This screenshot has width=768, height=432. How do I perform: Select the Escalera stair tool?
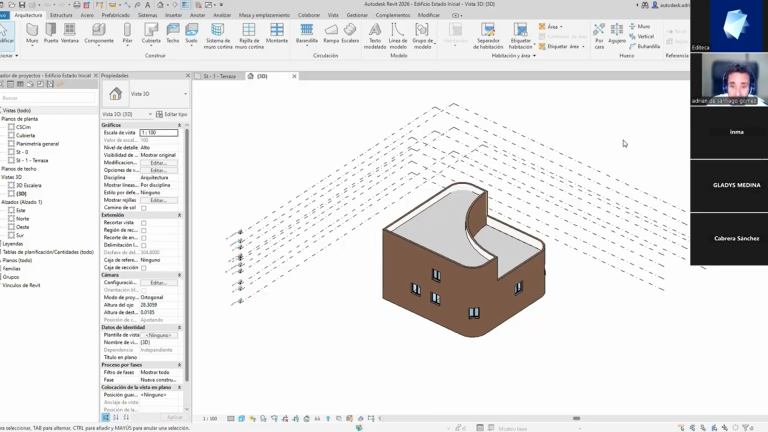coord(350,33)
